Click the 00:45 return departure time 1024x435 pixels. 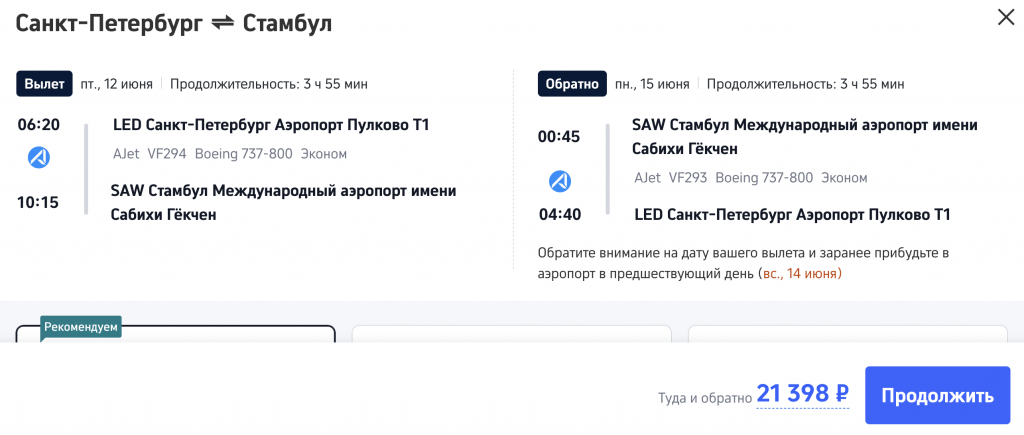(558, 137)
